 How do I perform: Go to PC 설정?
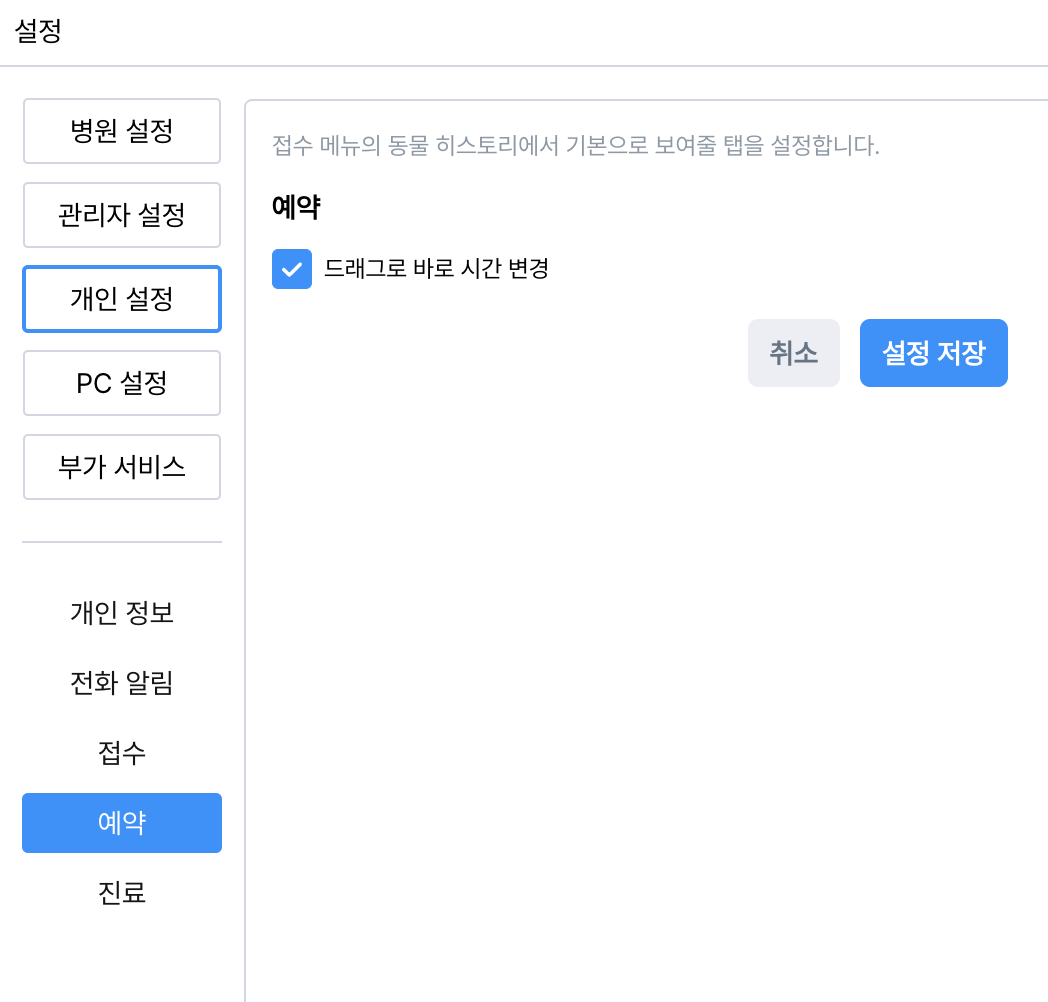(x=121, y=383)
